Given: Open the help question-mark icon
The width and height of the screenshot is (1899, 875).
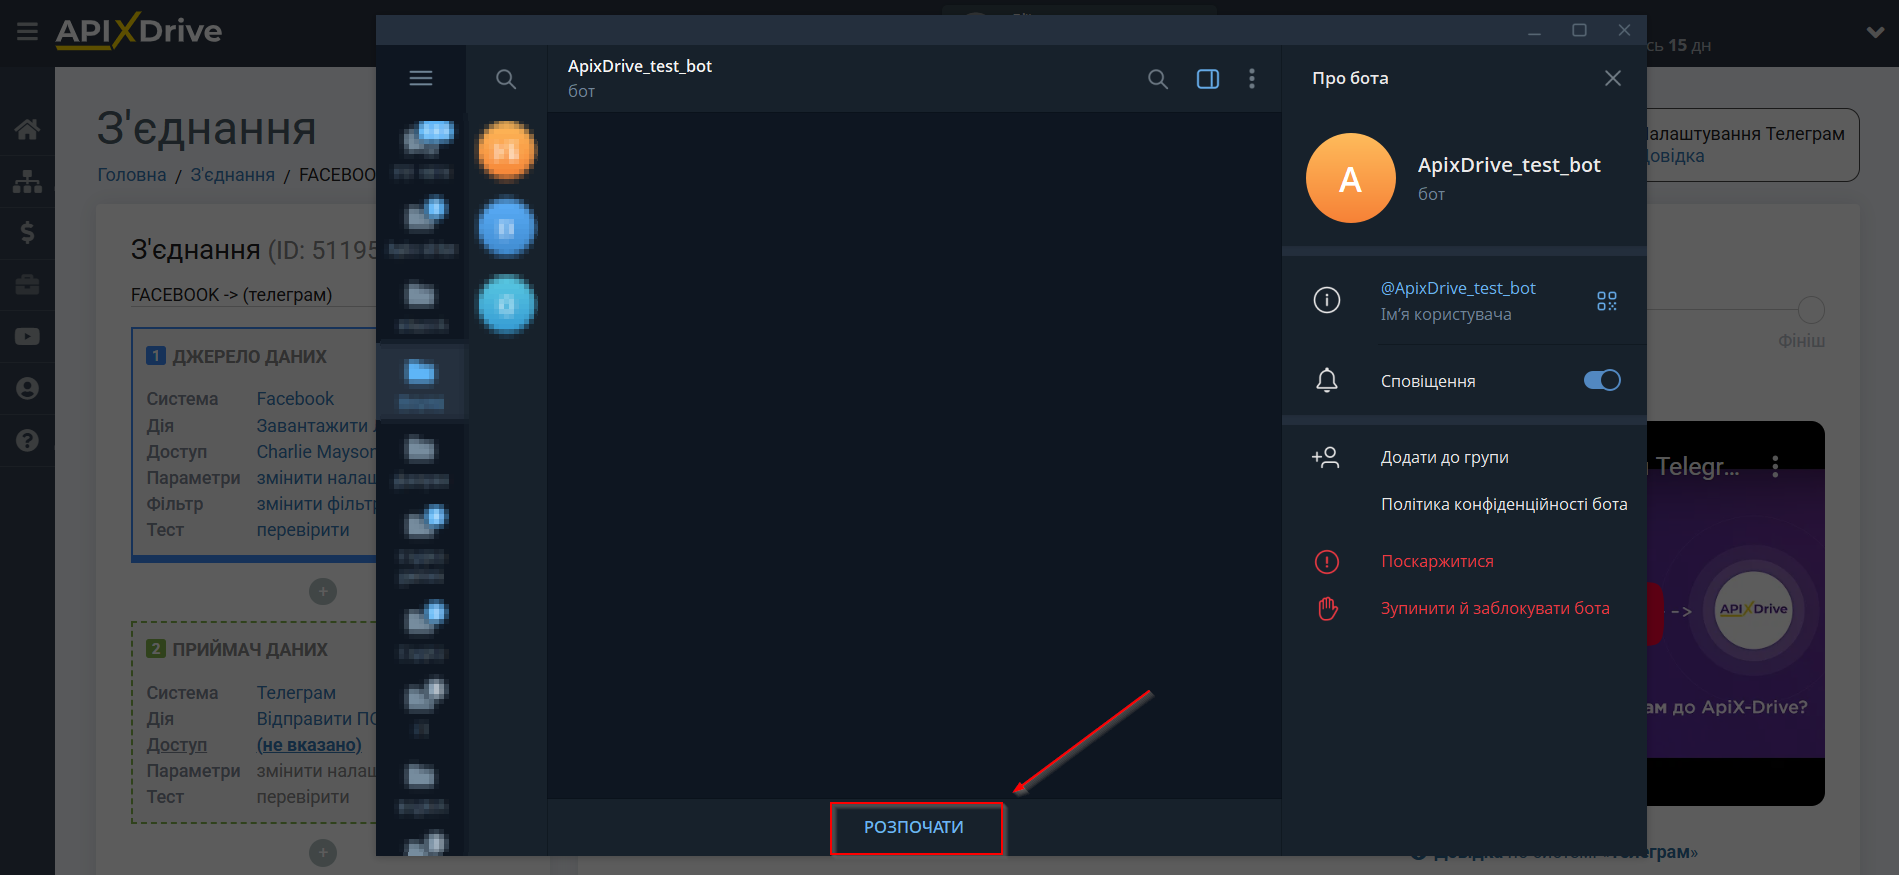Looking at the screenshot, I should coord(28,440).
